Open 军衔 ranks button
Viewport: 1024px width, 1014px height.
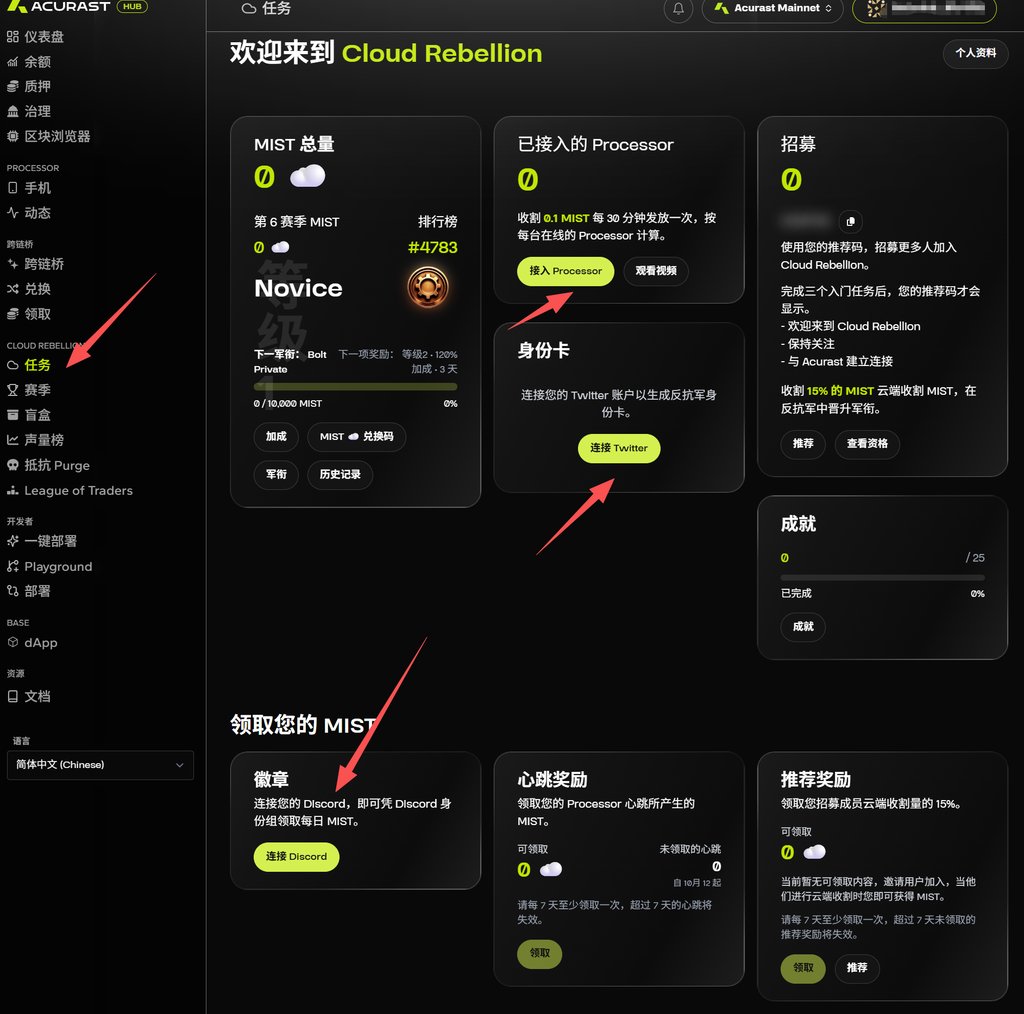[x=276, y=475]
